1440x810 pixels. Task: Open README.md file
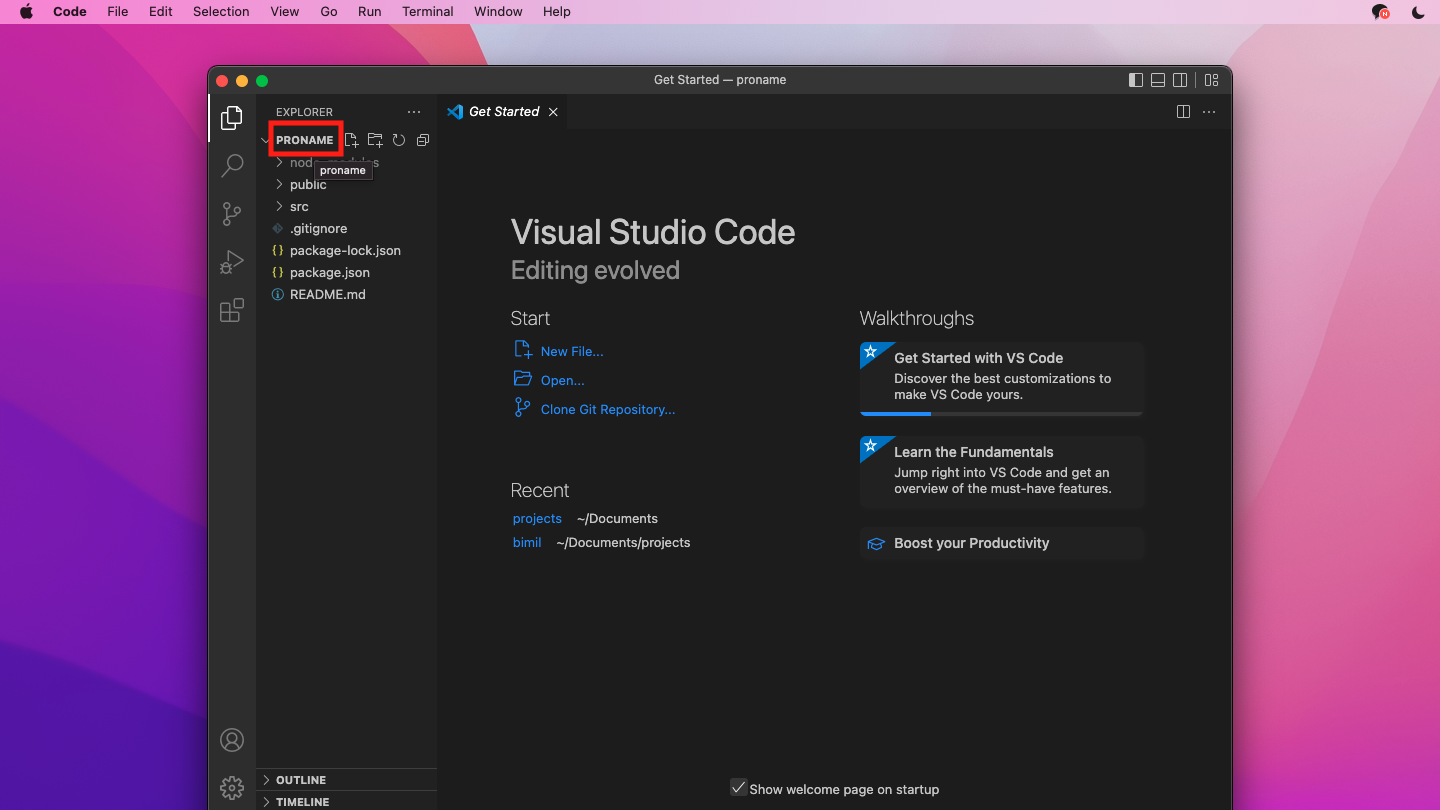click(x=346, y=294)
